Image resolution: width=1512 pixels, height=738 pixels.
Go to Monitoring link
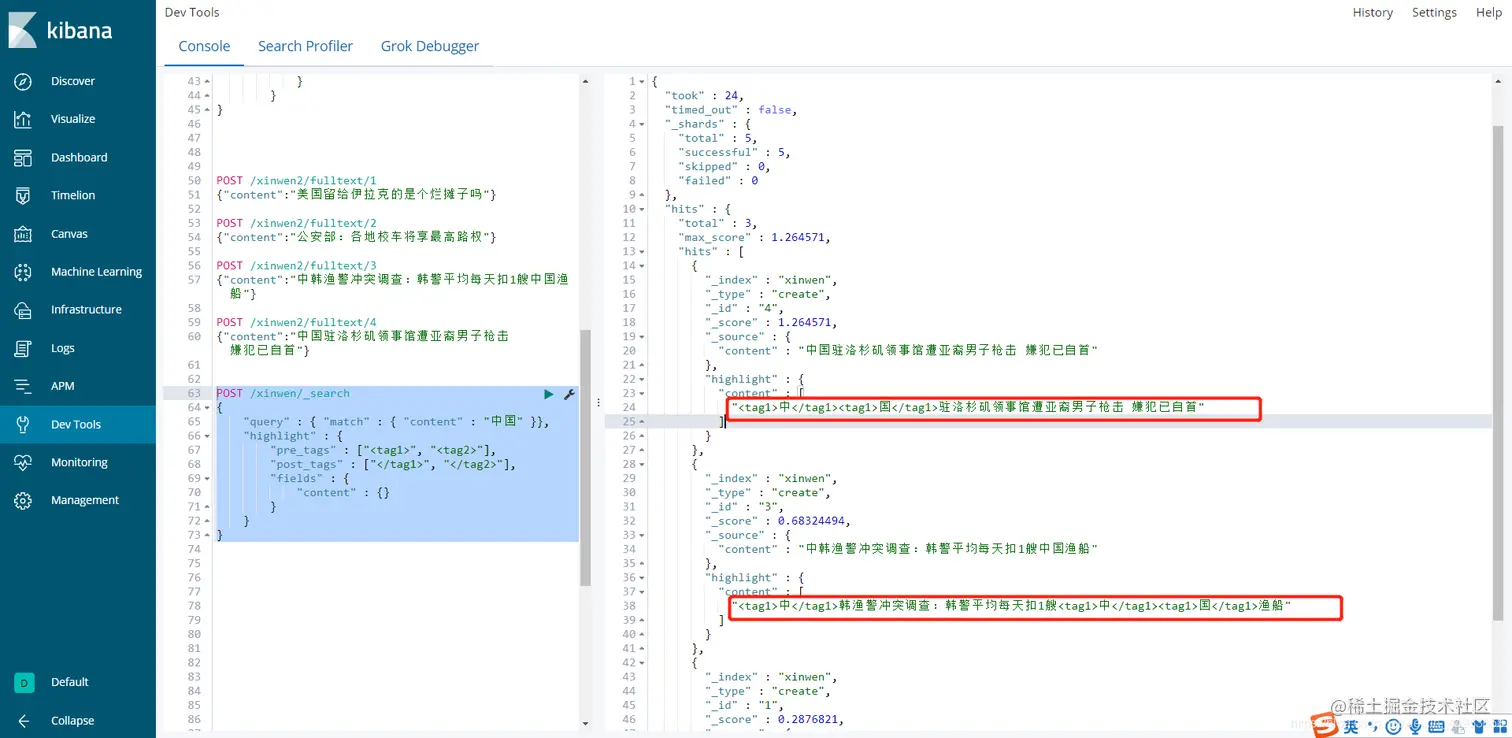79,463
